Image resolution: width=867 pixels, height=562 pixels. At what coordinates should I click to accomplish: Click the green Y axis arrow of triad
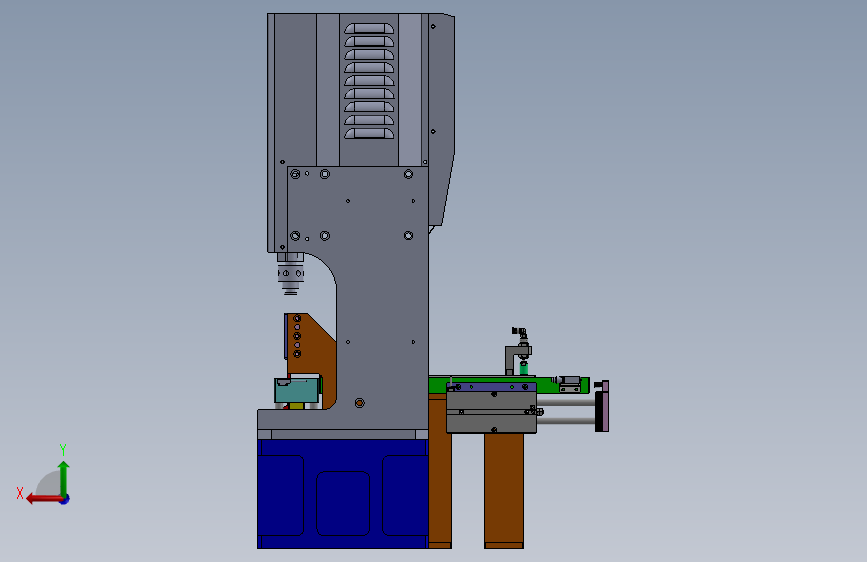64,478
